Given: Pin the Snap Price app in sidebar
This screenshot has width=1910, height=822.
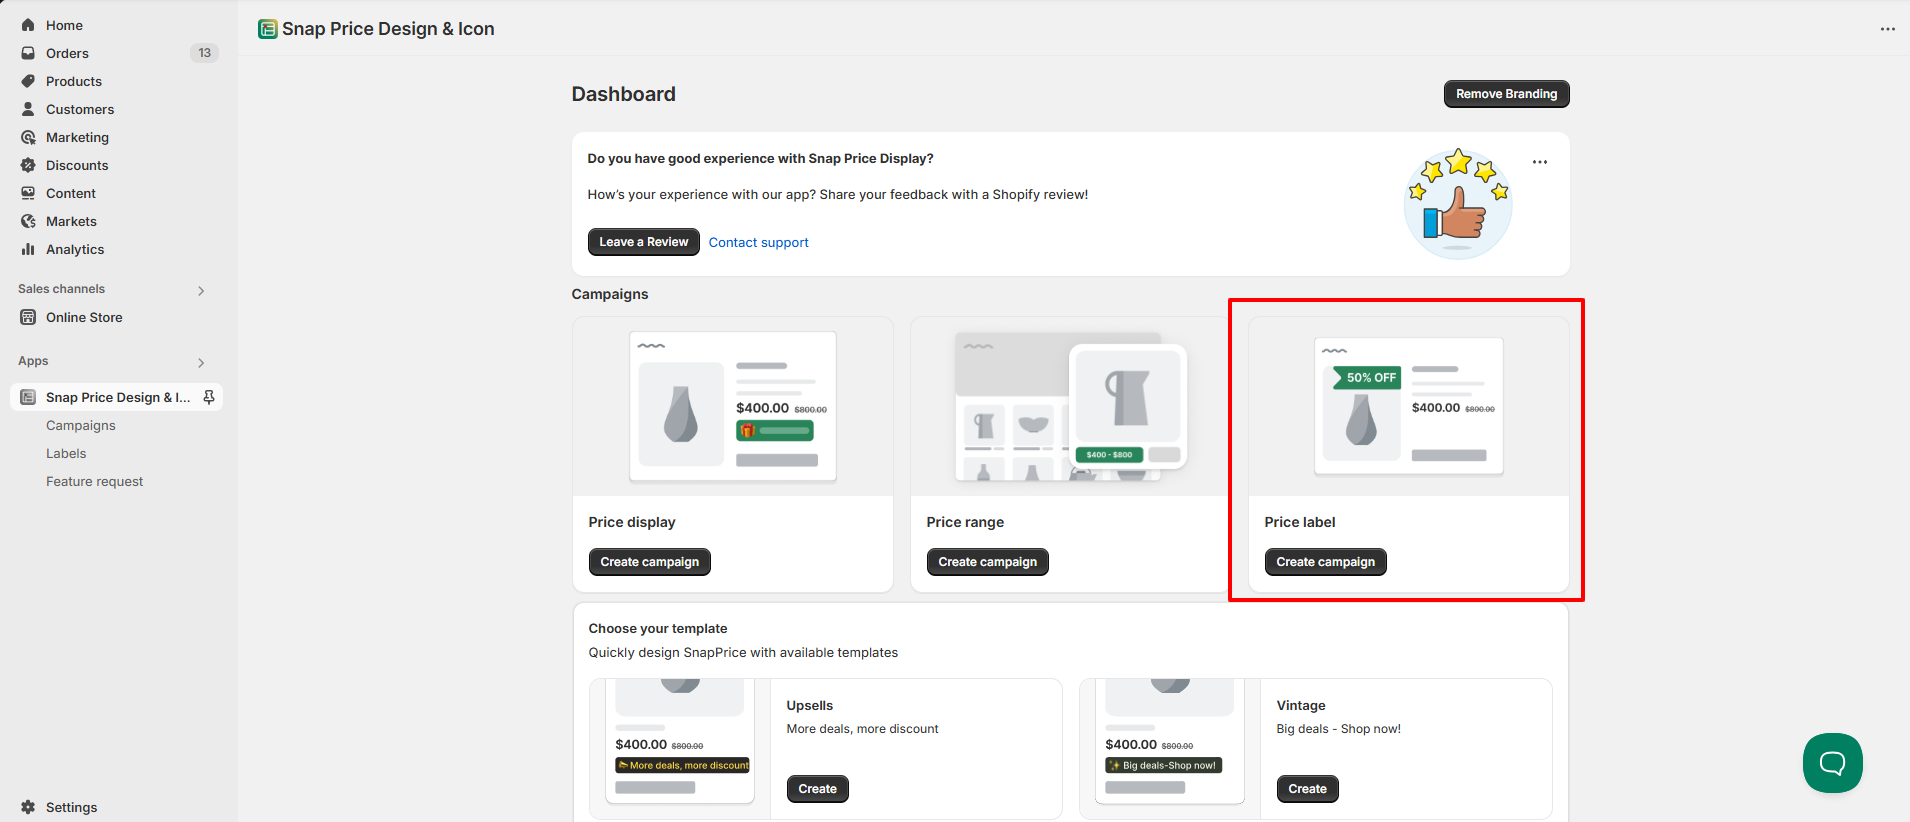Looking at the screenshot, I should [209, 397].
